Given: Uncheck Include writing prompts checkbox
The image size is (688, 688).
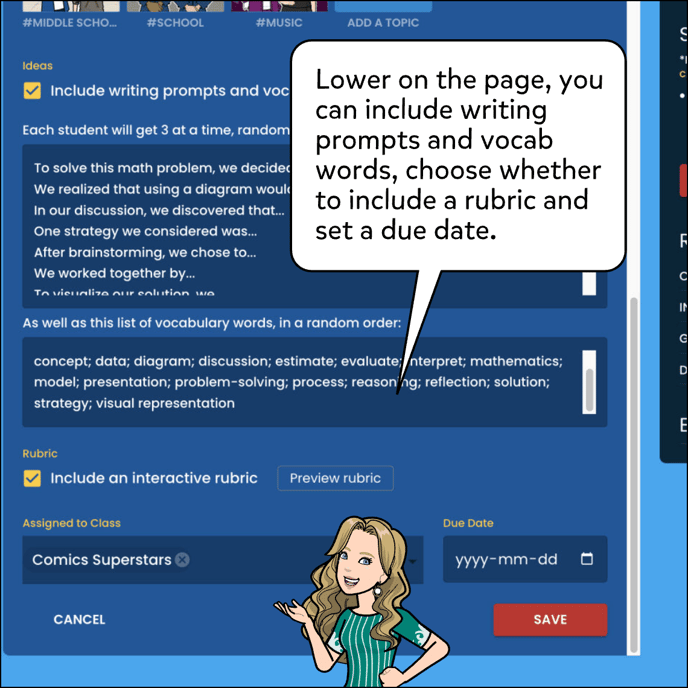Looking at the screenshot, I should 32,91.
